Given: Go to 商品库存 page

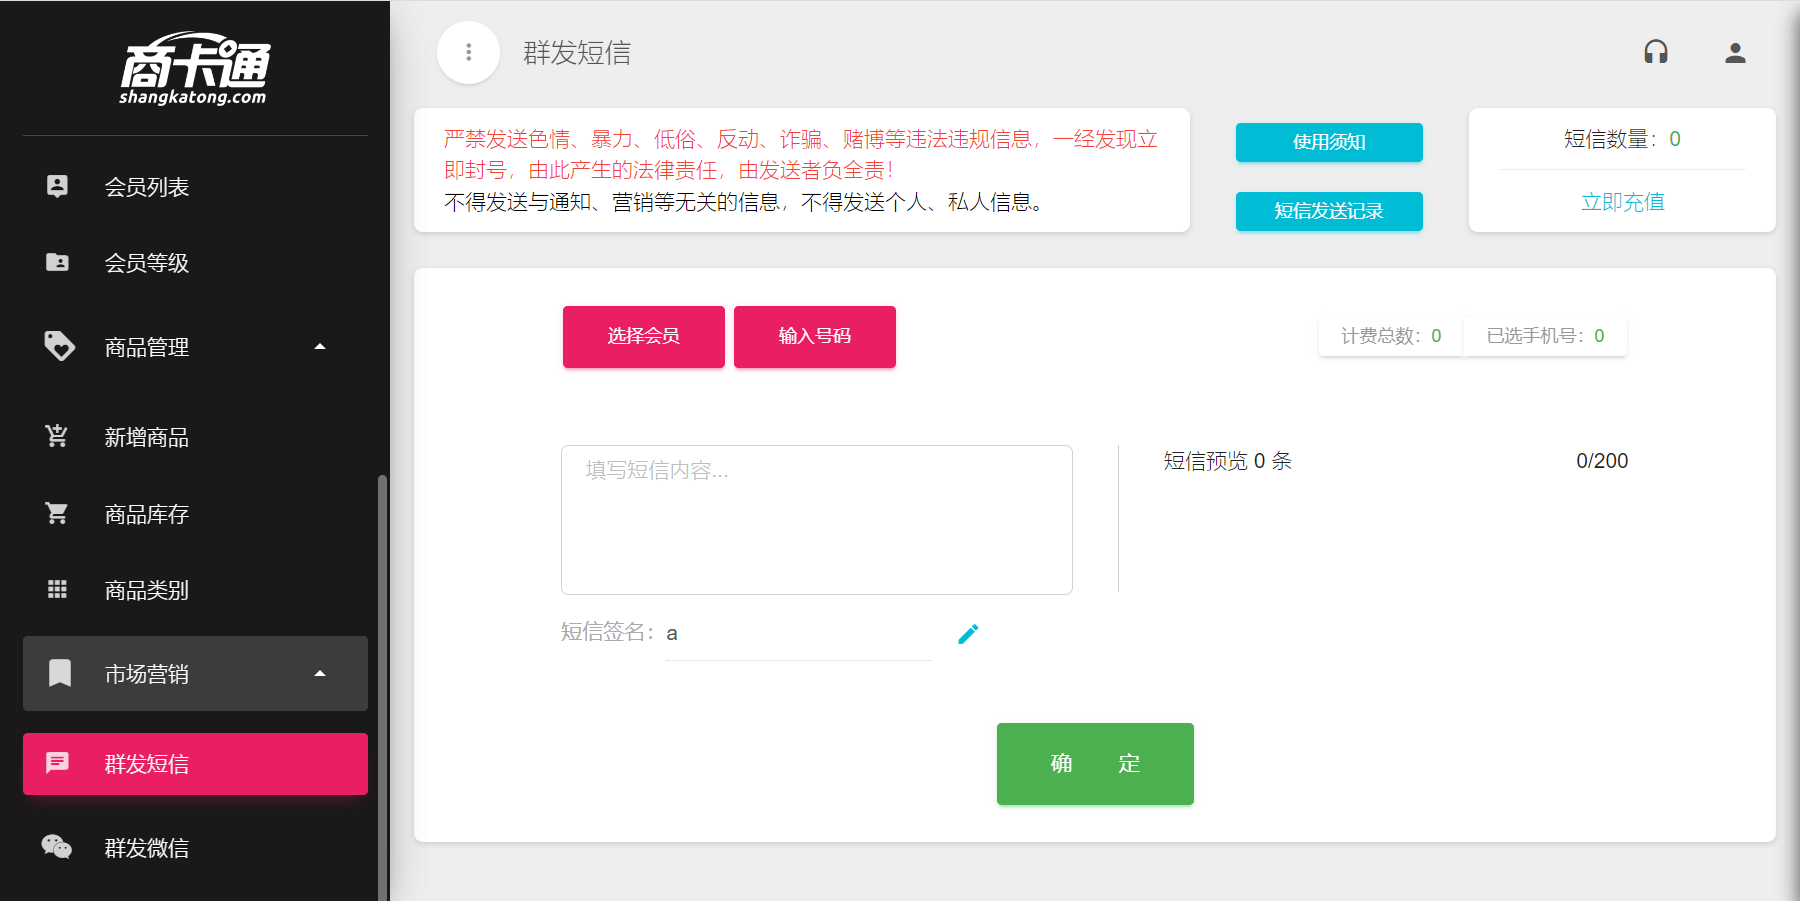Looking at the screenshot, I should tap(195, 514).
